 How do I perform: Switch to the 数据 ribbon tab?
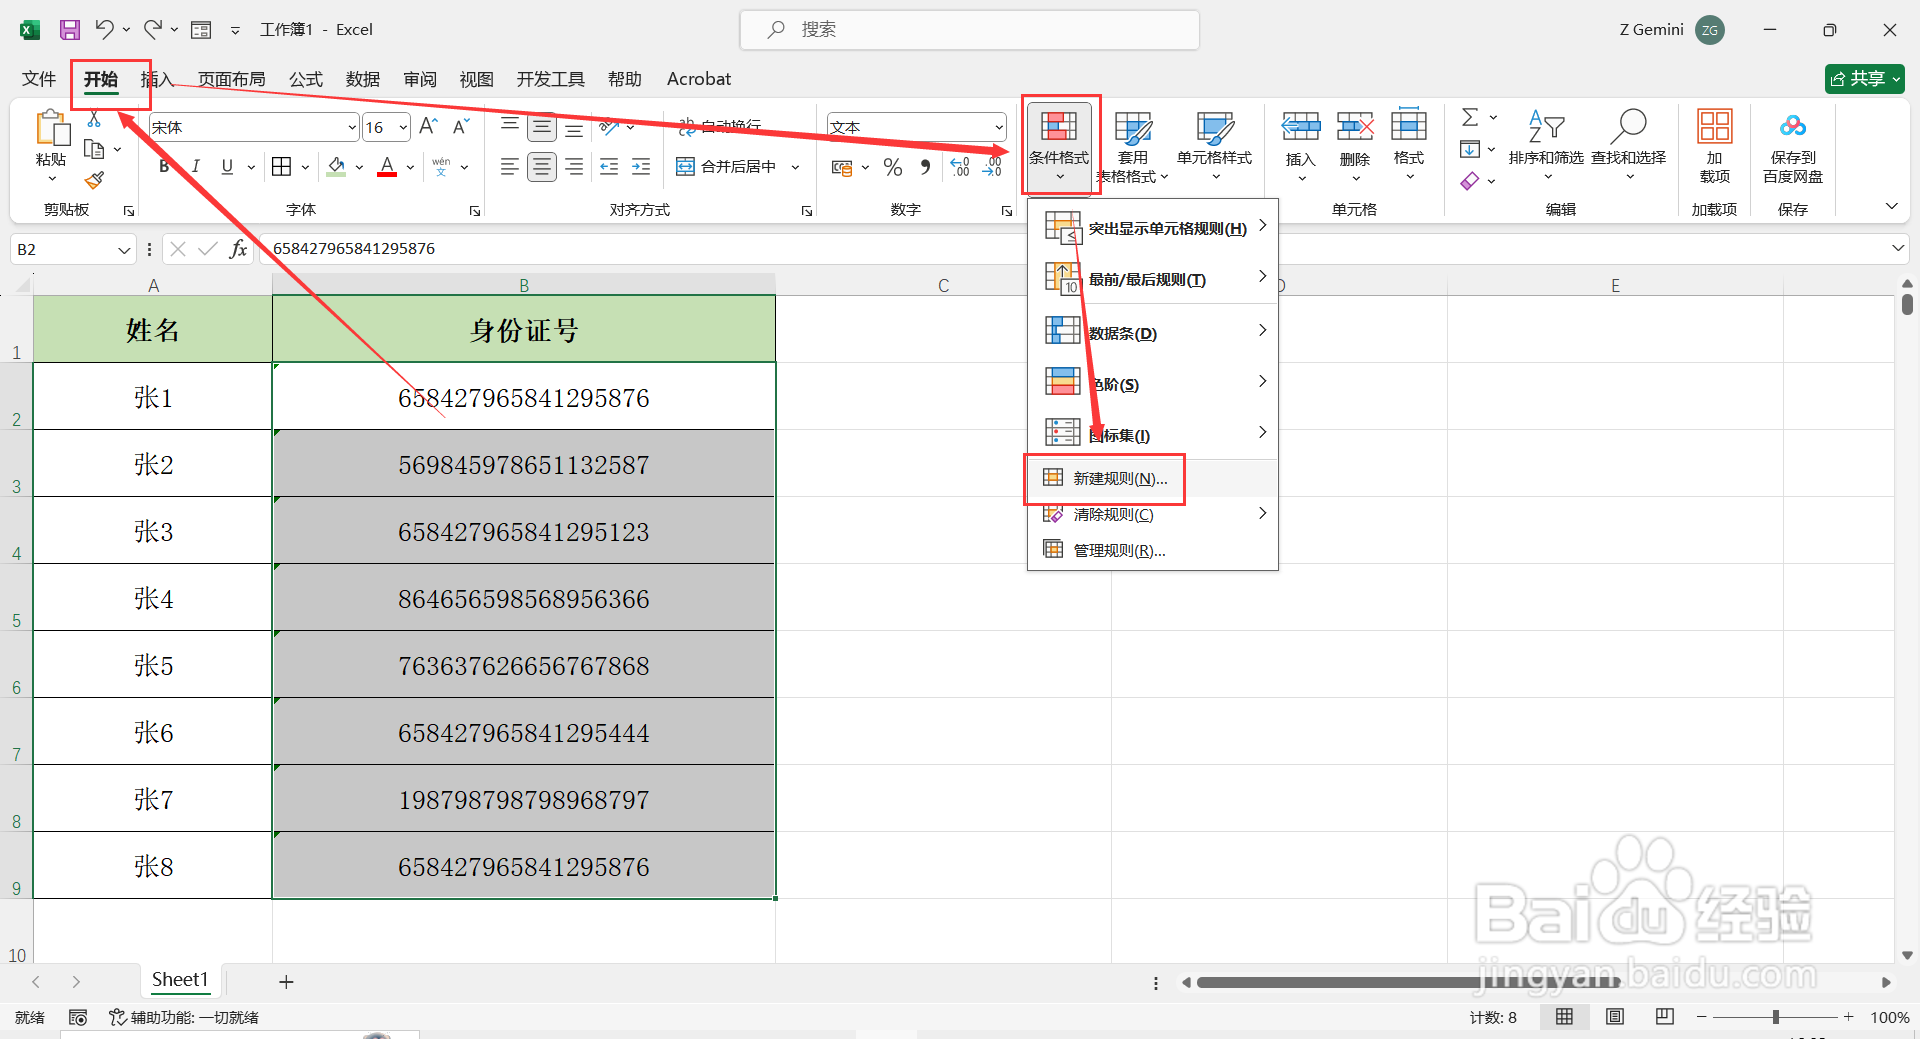click(x=363, y=79)
